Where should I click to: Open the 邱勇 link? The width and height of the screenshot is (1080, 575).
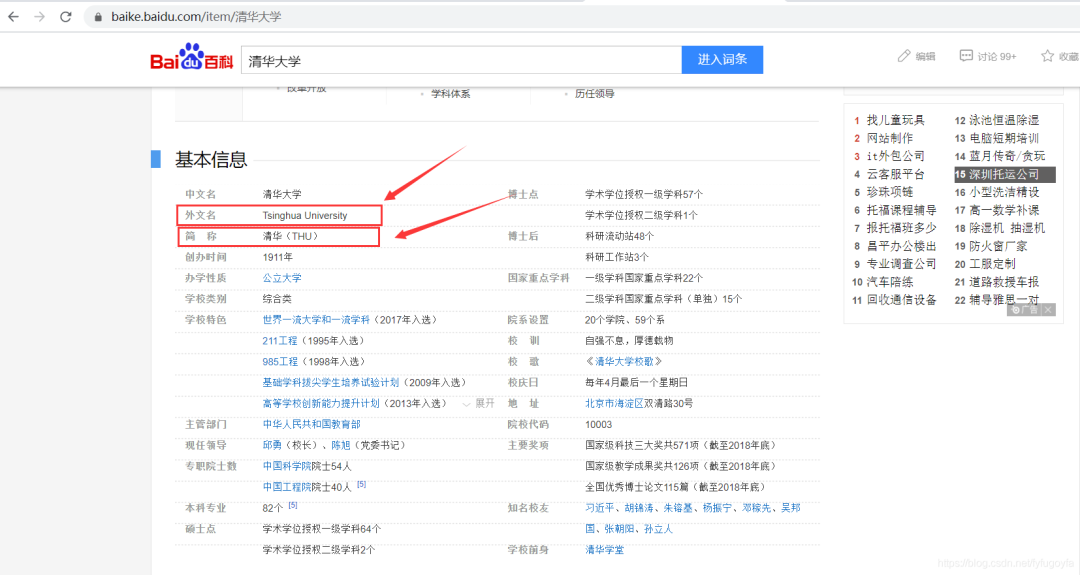click(272, 446)
